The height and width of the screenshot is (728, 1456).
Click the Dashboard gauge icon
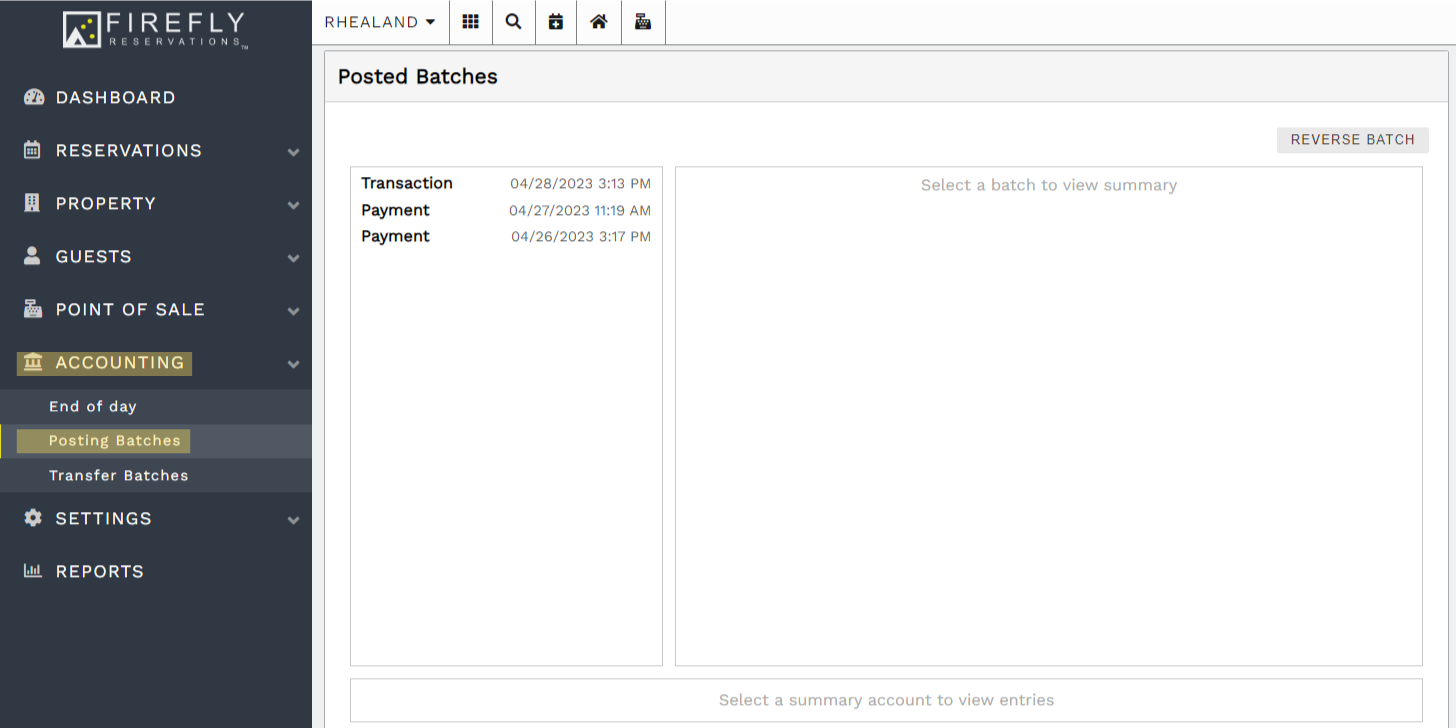(33, 97)
